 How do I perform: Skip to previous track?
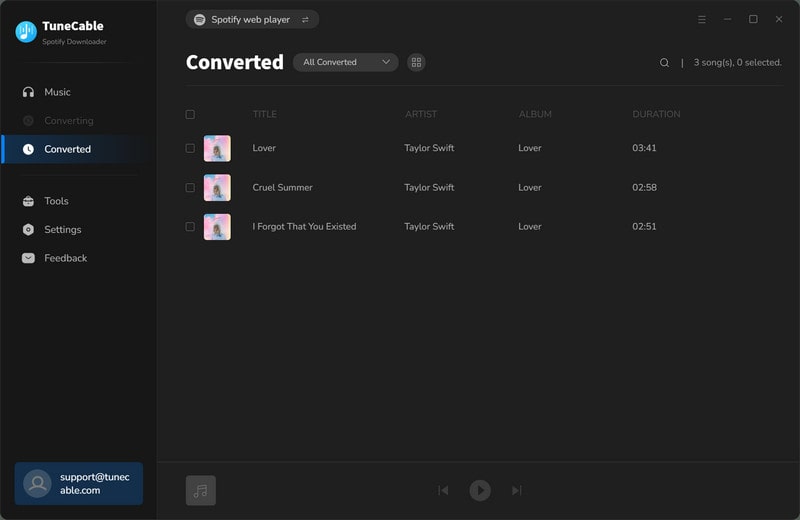(x=443, y=490)
